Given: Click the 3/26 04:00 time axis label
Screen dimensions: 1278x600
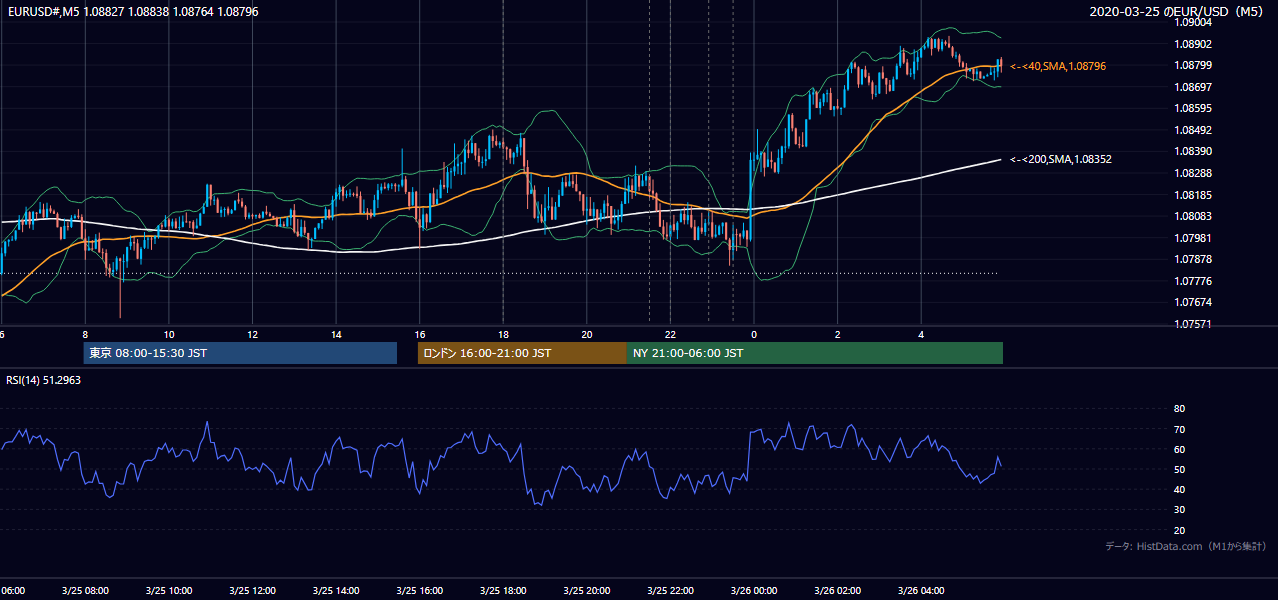Looking at the screenshot, I should tap(921, 590).
